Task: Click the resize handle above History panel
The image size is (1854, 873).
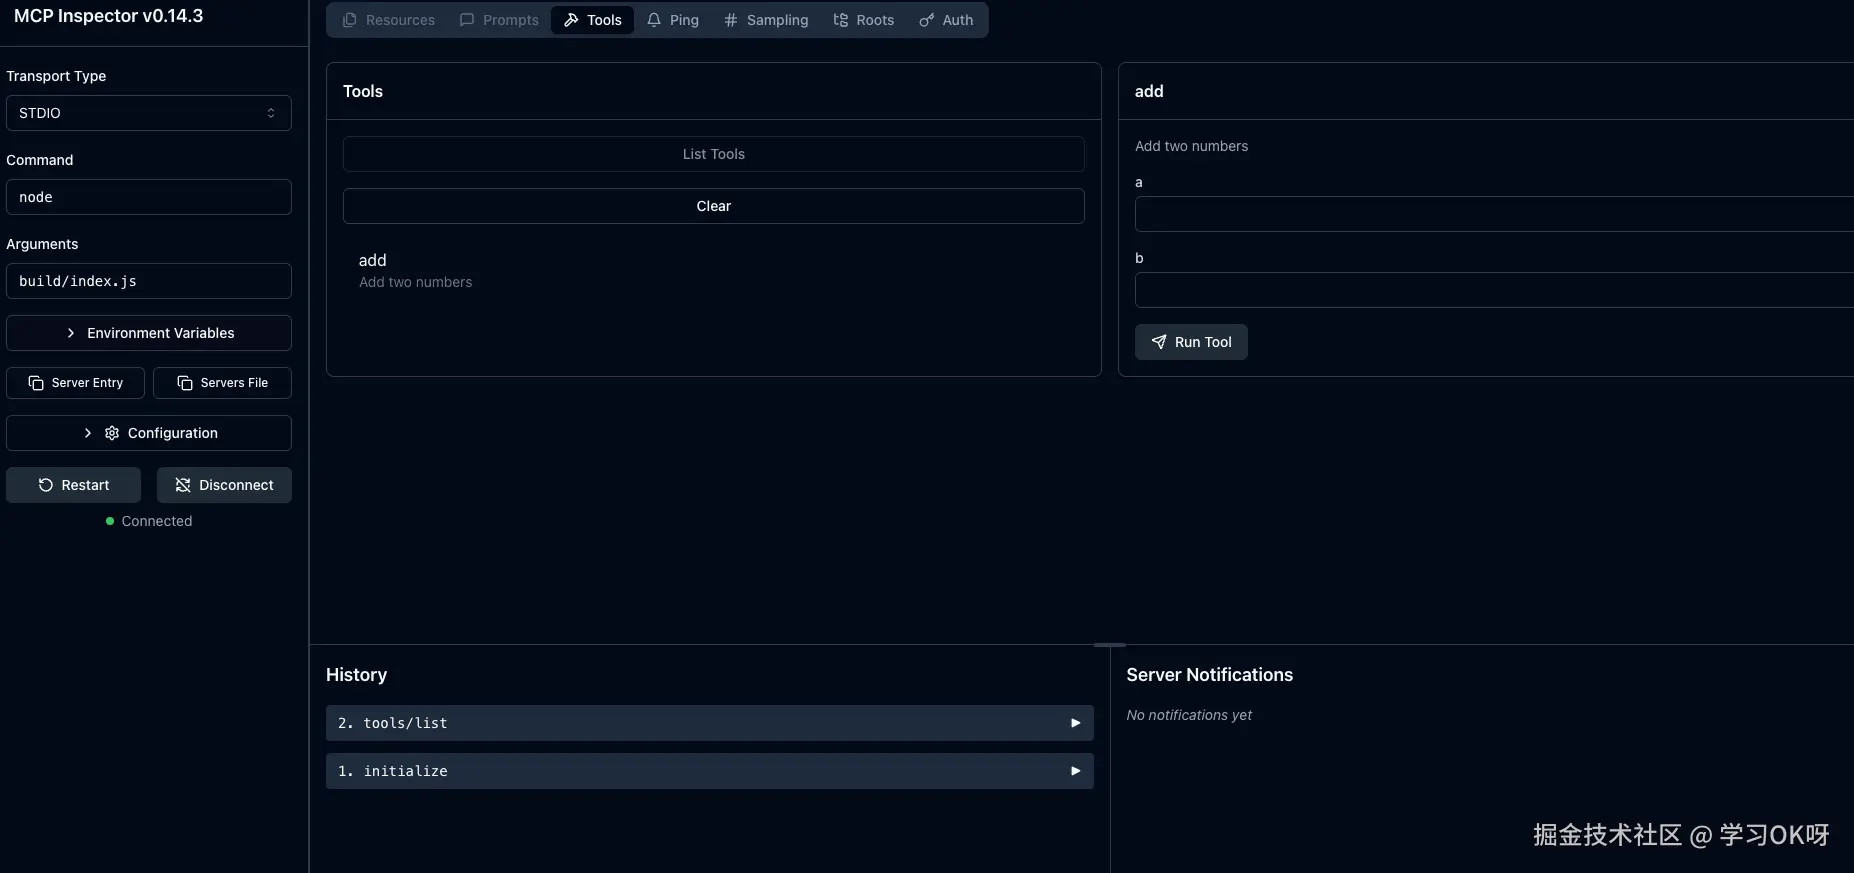Action: [1110, 645]
